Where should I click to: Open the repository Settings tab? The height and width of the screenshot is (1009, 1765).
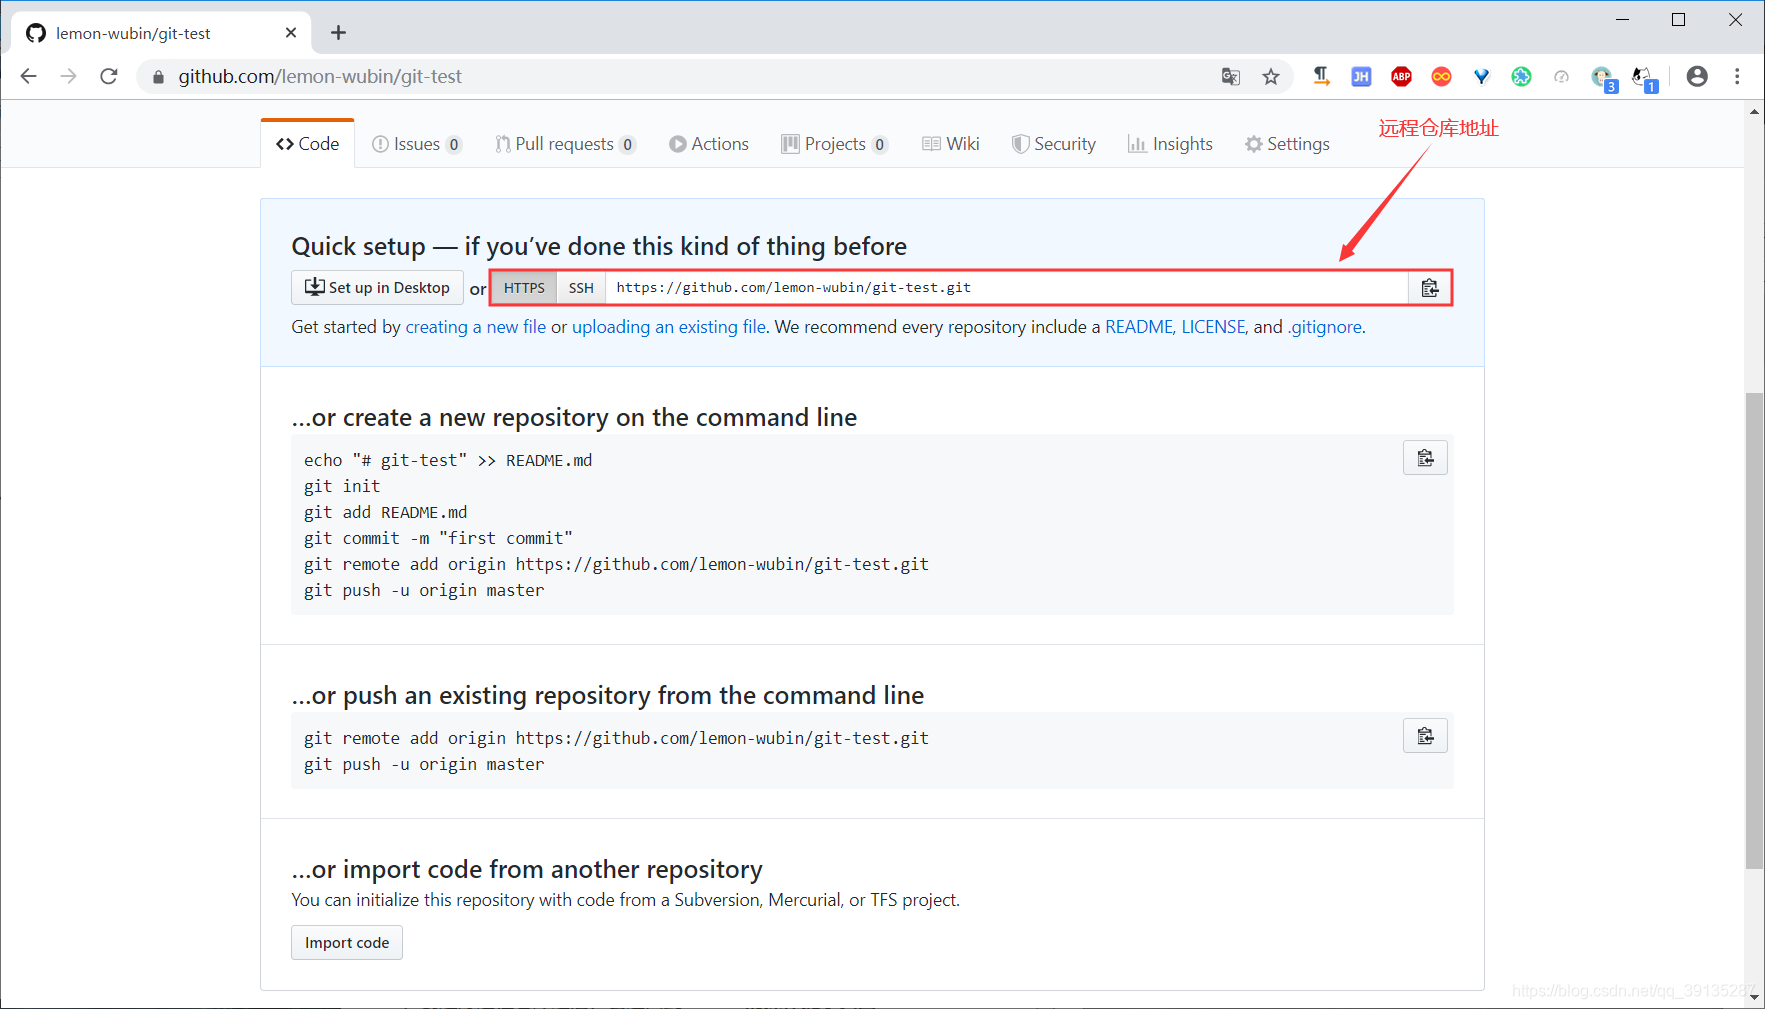pyautogui.click(x=1287, y=144)
